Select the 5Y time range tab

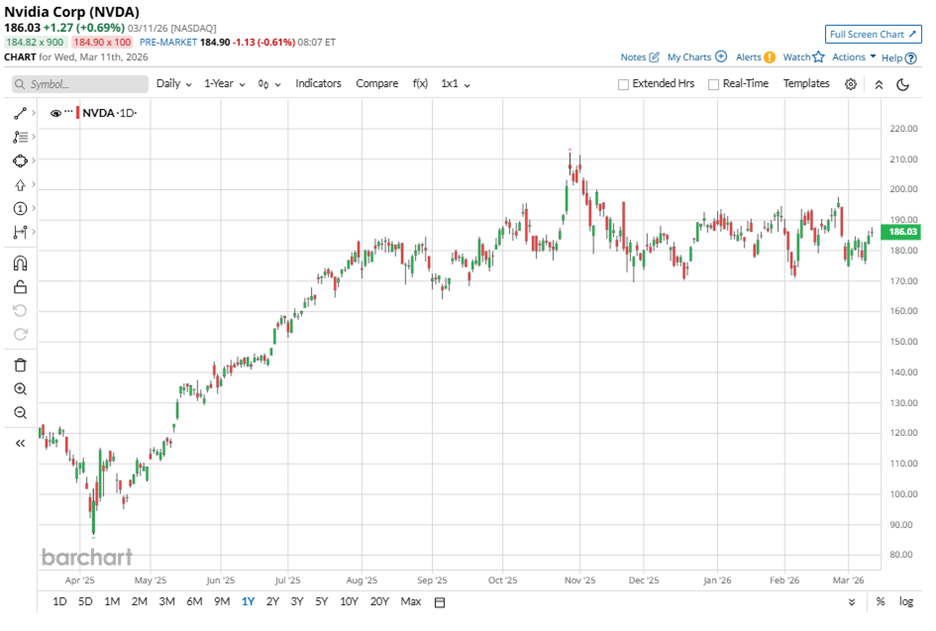pyautogui.click(x=321, y=601)
